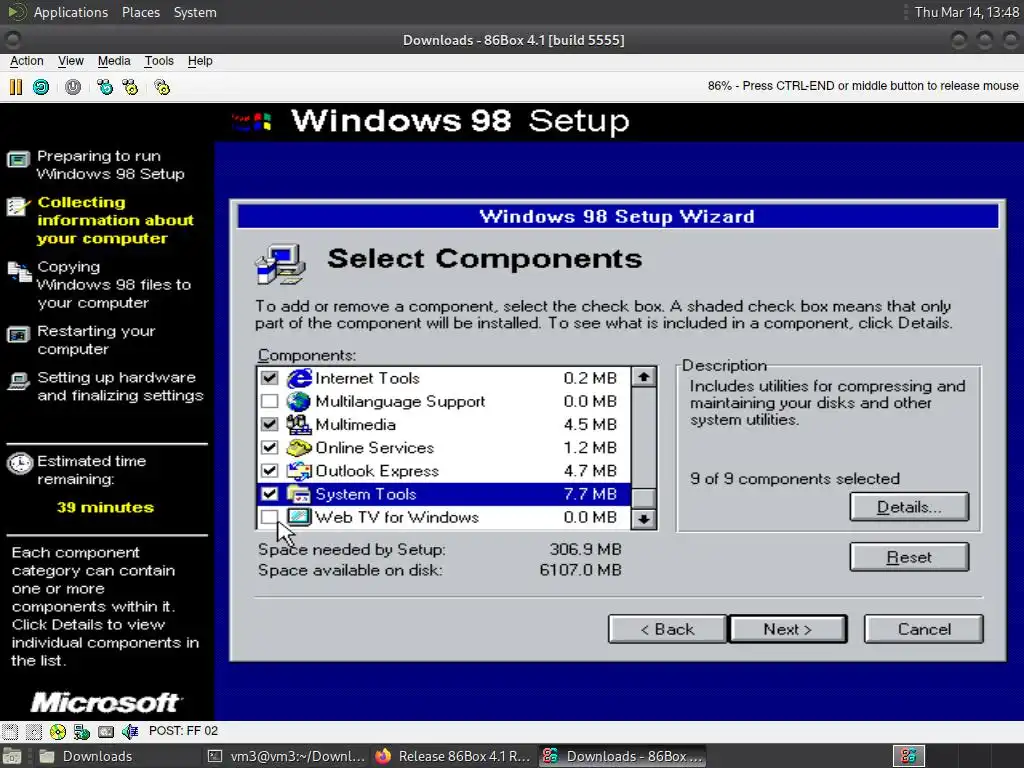The image size is (1024, 768).
Task: Click the System Tools component icon
Action: point(299,494)
